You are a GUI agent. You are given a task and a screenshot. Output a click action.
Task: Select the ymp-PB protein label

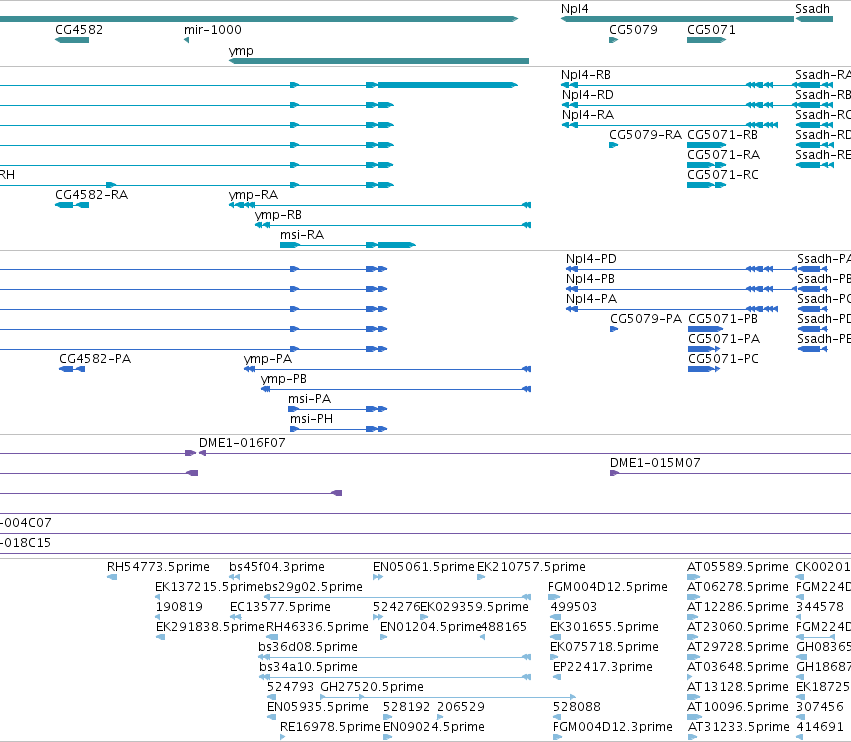(284, 379)
